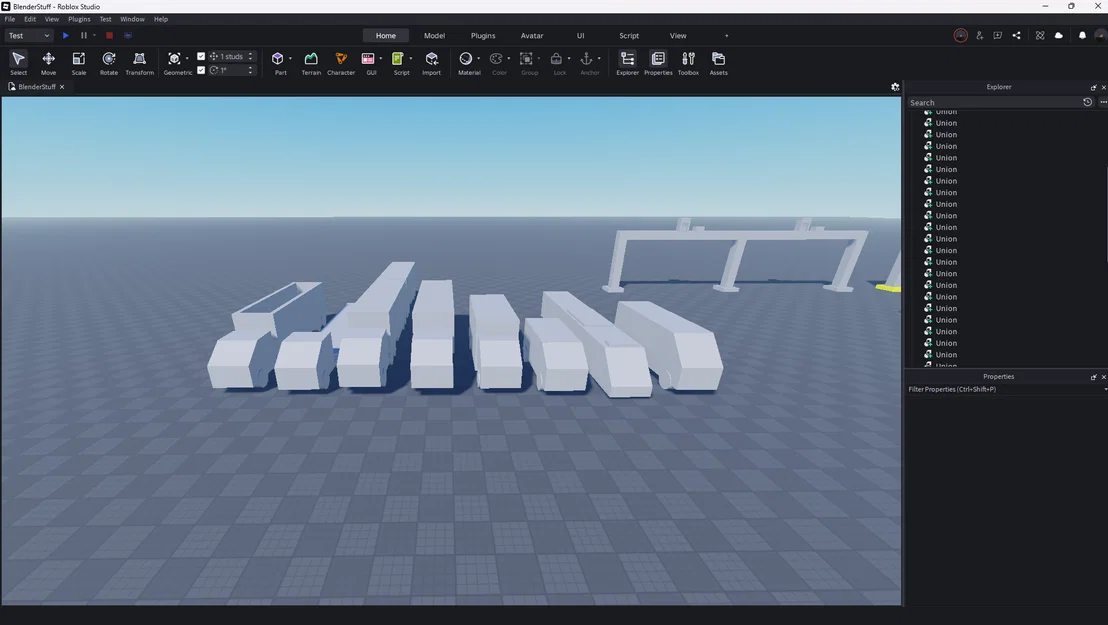Toggle the Explorer panel button
This screenshot has width=1108, height=625.
(627, 62)
